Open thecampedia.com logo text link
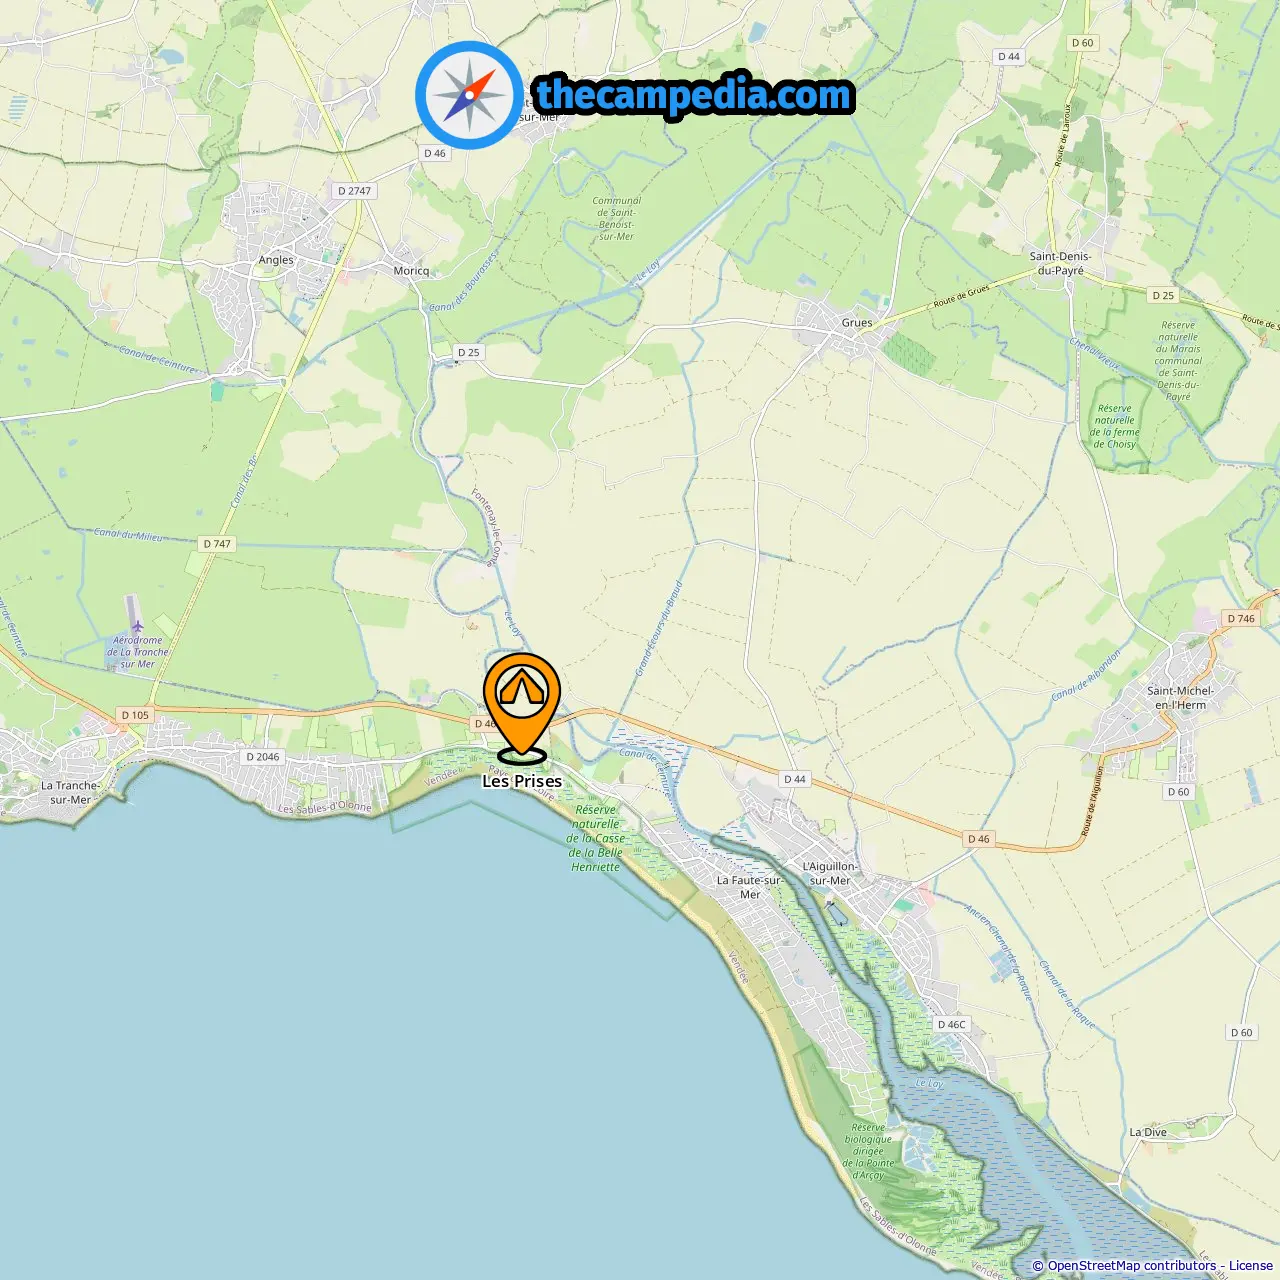 [694, 96]
